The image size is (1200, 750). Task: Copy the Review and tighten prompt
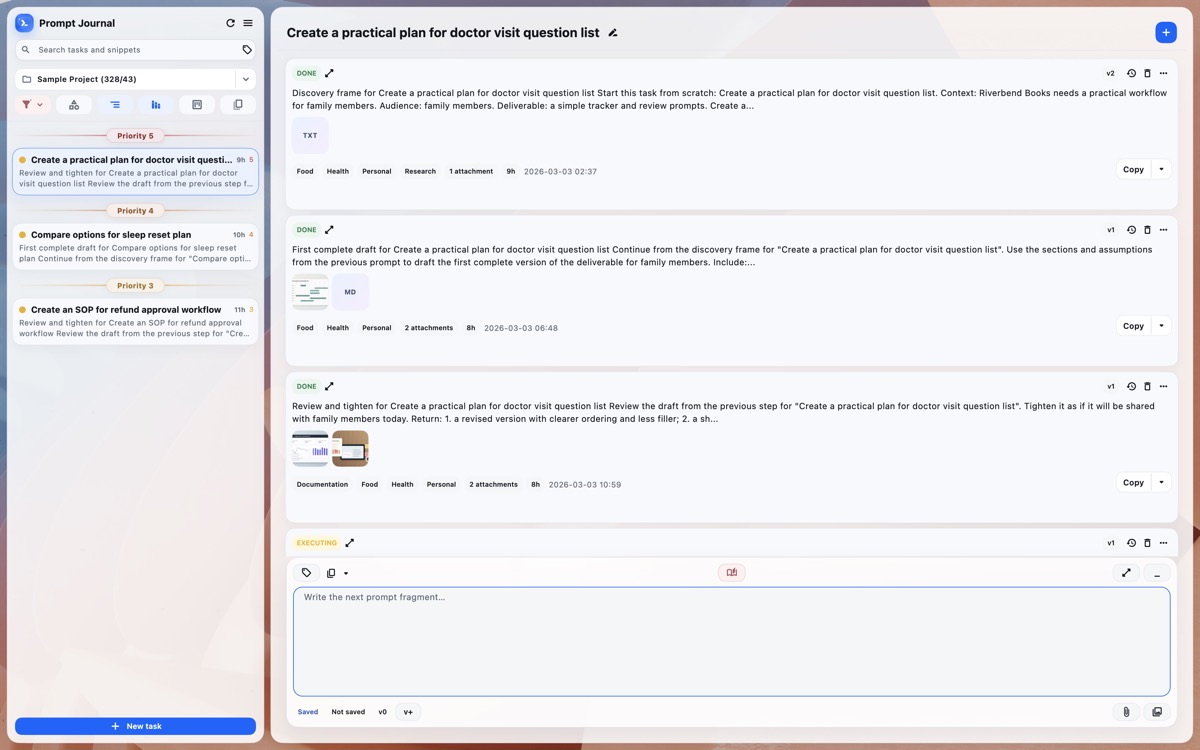tap(1133, 482)
